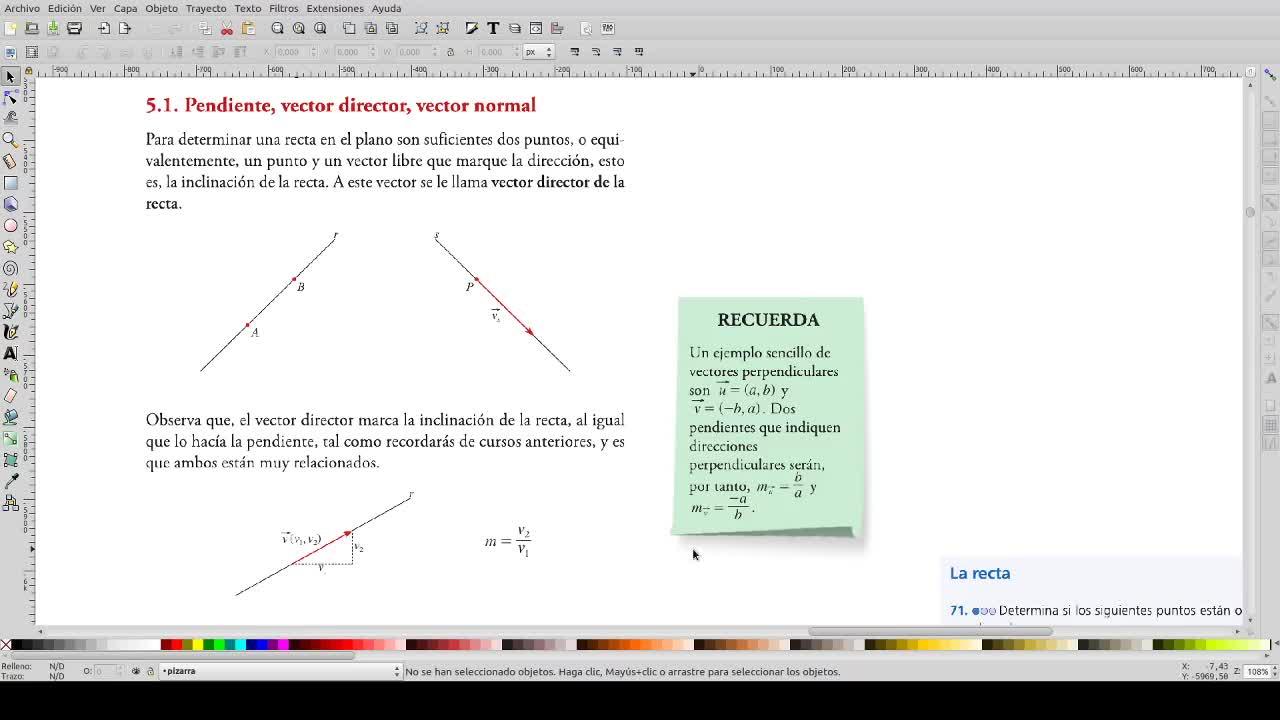
Task: Click the no-color X swatch
Action: [x=5, y=645]
